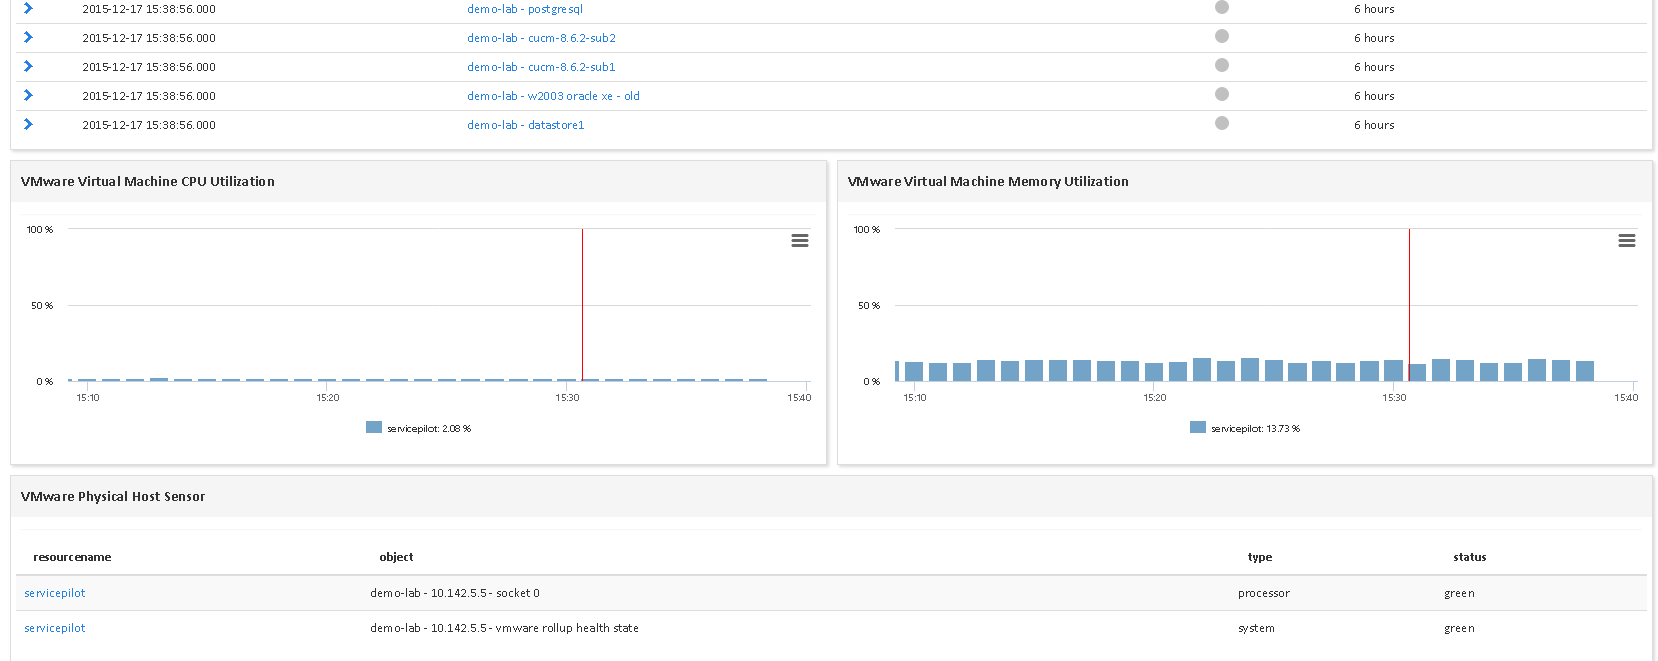The height and width of the screenshot is (661, 1658).
Task: Click the VMware Virtual Machine Memory Utilization title
Action: click(x=988, y=181)
